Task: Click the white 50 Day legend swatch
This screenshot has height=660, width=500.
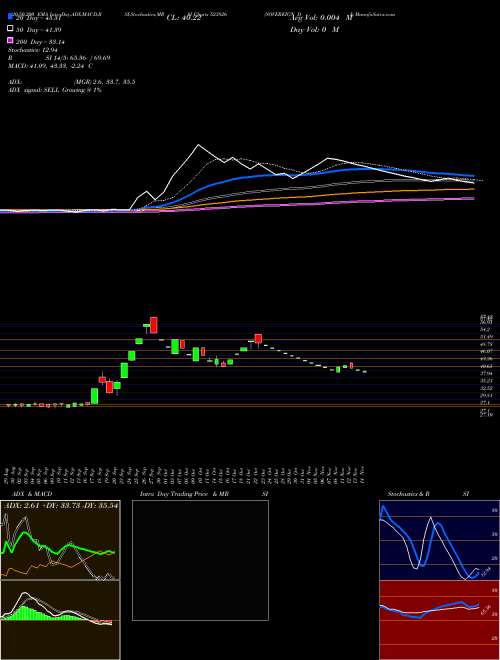Action: (x=10, y=29)
